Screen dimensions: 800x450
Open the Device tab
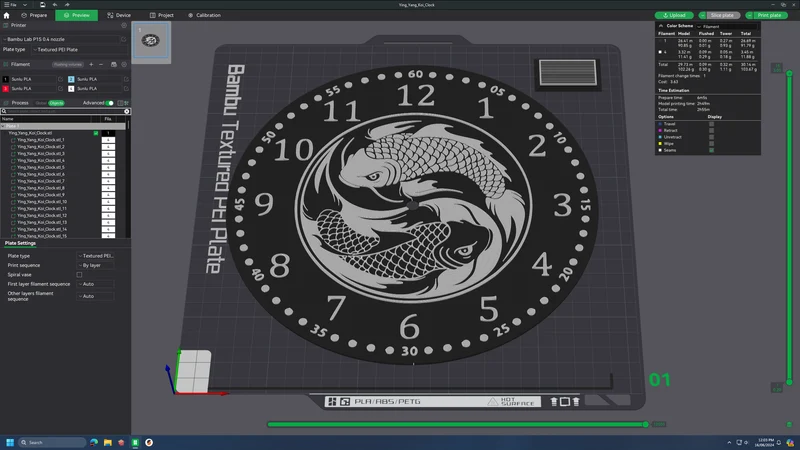119,15
